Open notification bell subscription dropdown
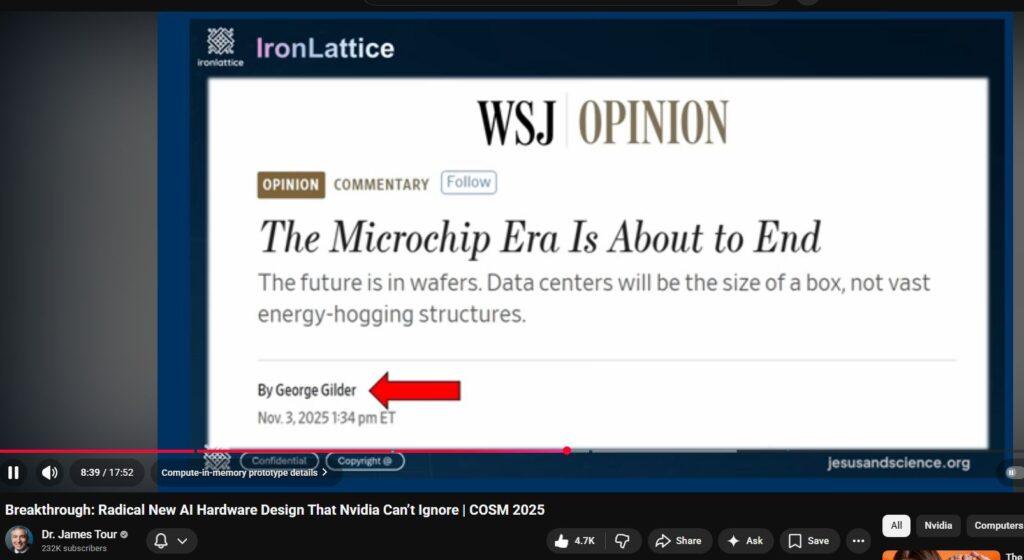 (x=170, y=541)
